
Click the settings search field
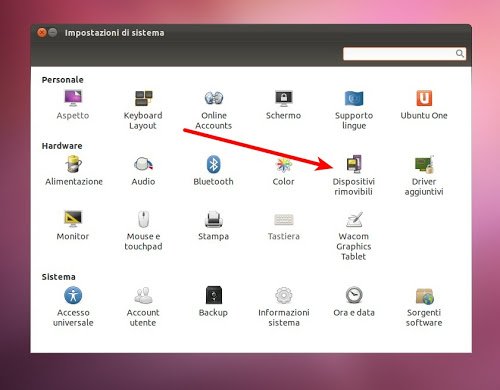(404, 54)
